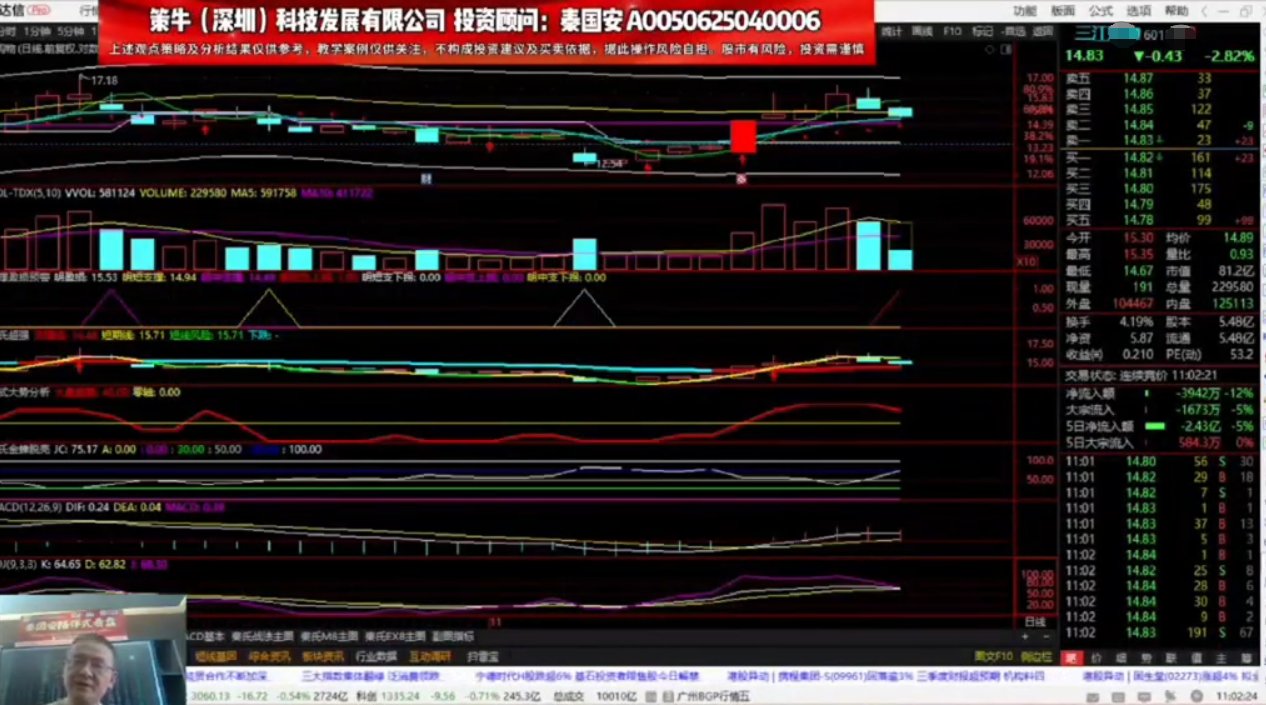Viewport: 1266px width, 705px height.
Task: Click the 标记 toolbar button
Action: [x=982, y=30]
